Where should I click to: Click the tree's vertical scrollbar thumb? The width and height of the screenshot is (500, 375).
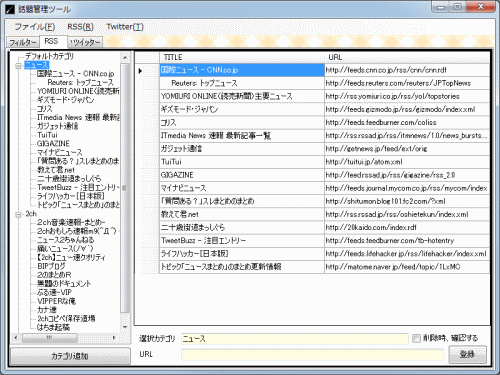tap(125, 188)
